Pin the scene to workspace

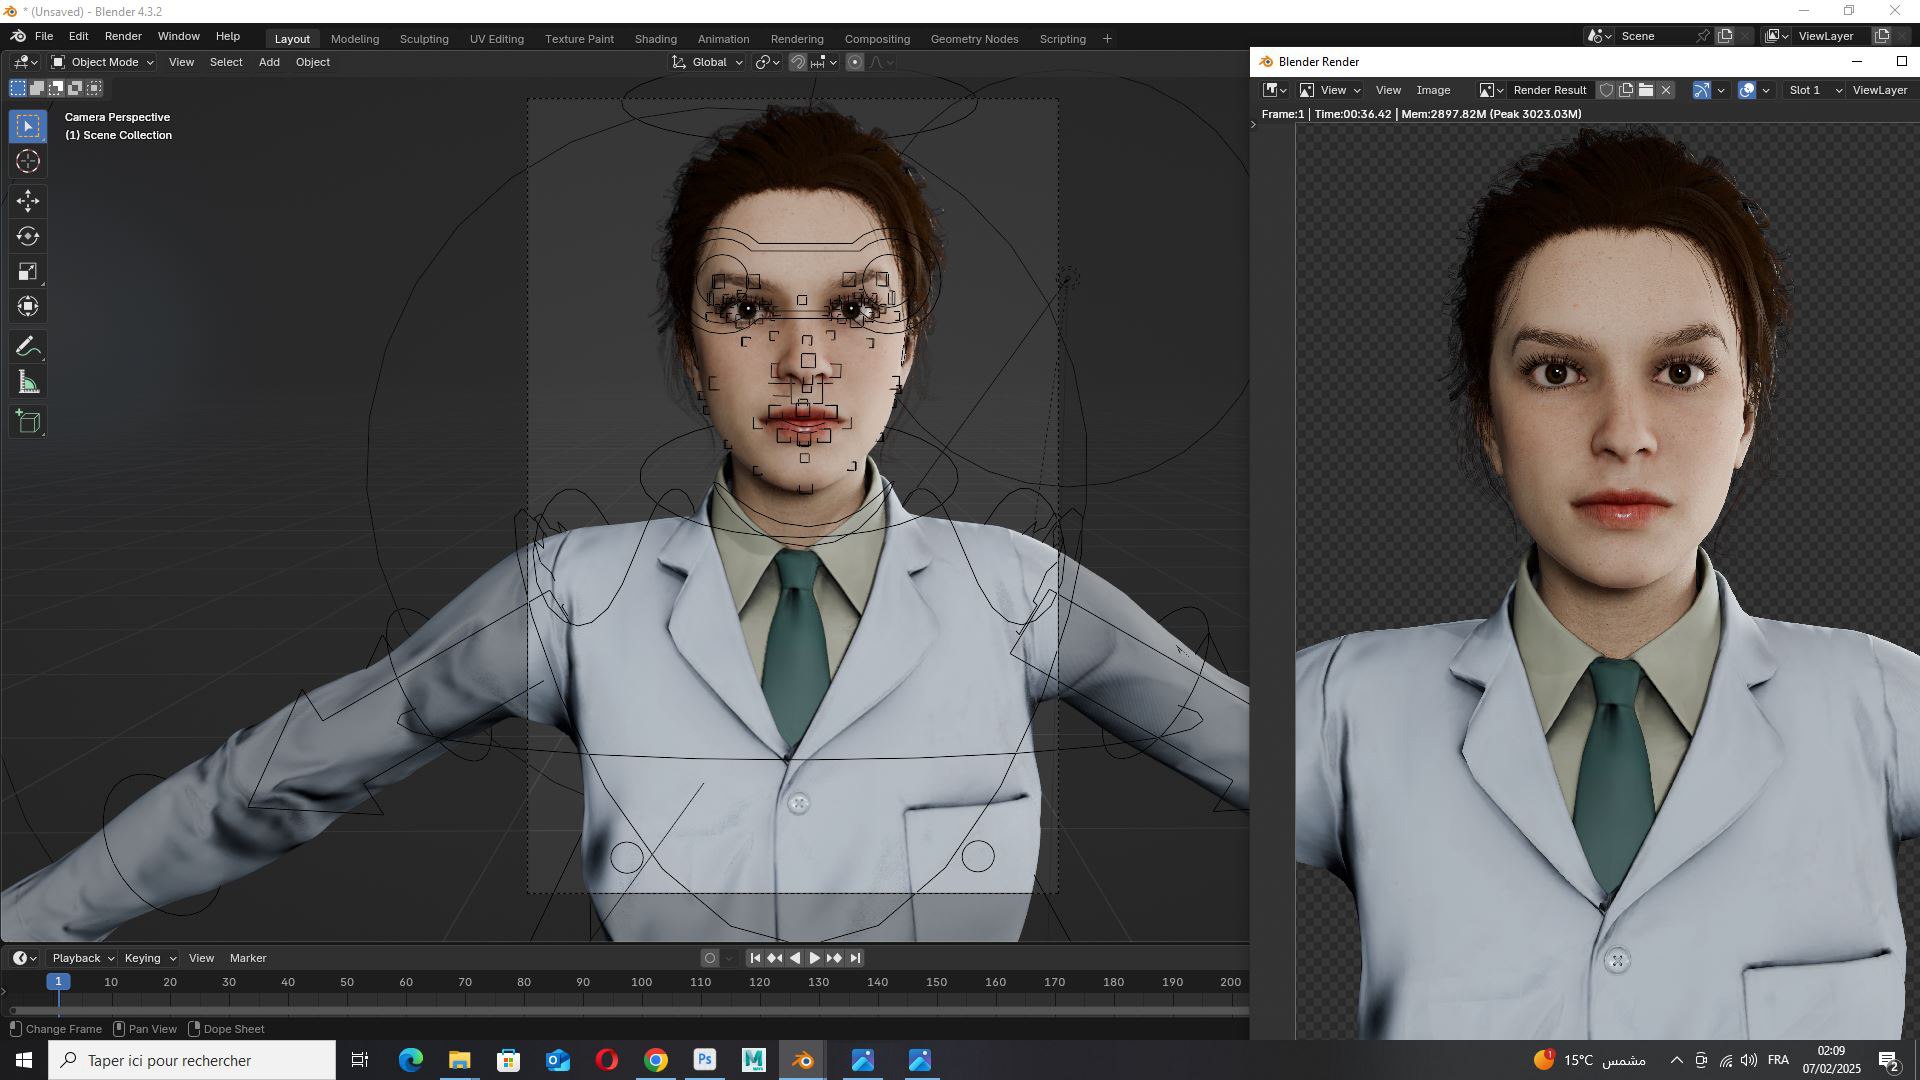(x=1703, y=36)
